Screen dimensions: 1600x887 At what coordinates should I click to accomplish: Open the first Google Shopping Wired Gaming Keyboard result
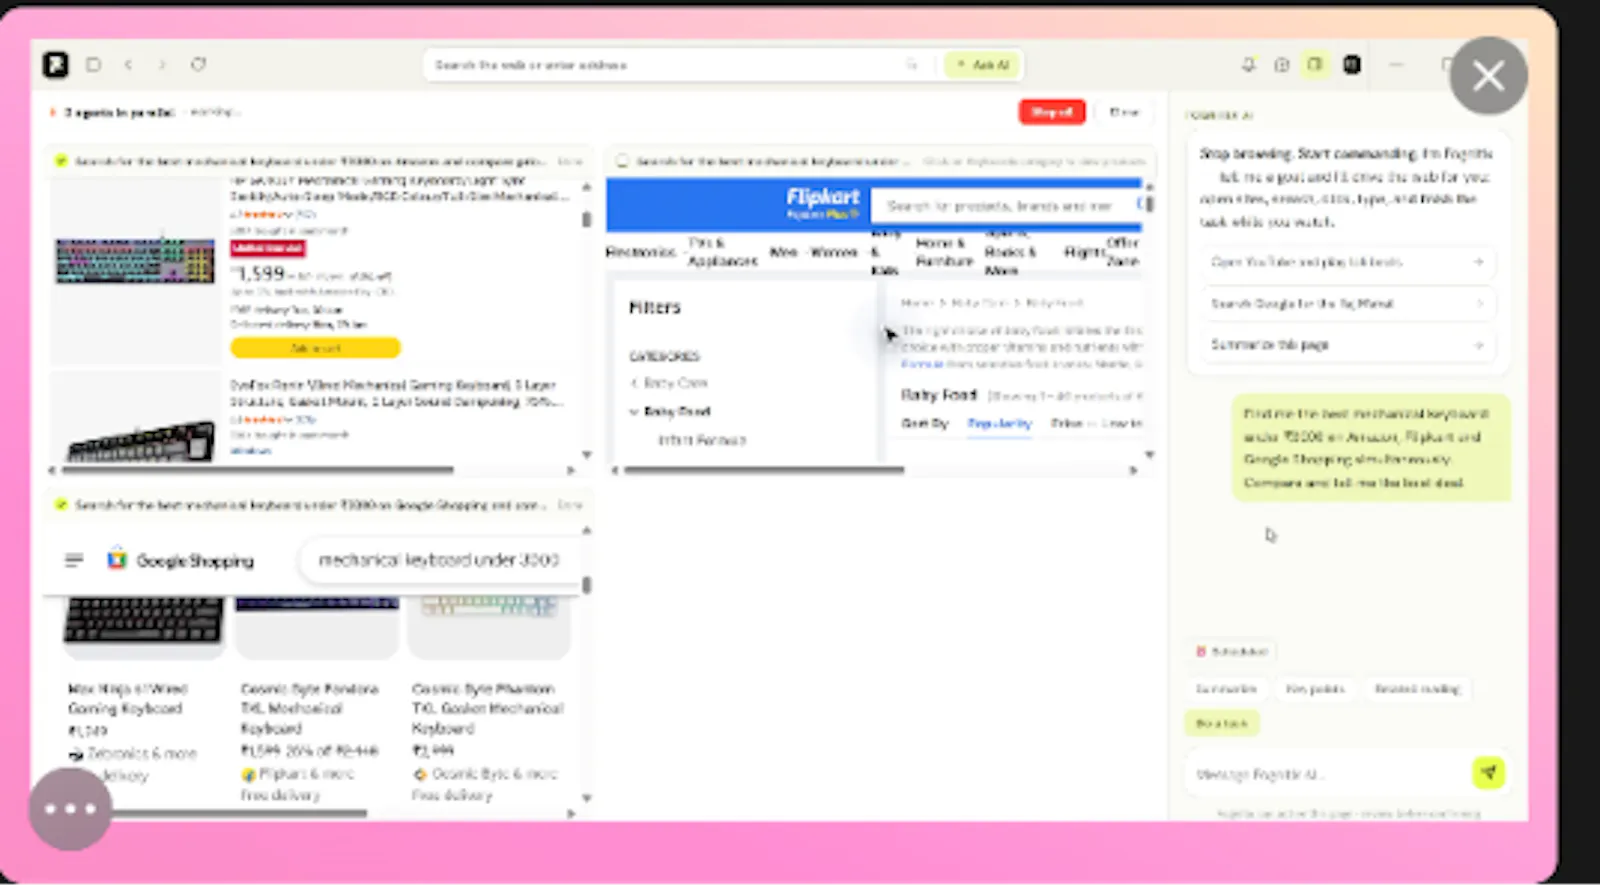[127, 698]
